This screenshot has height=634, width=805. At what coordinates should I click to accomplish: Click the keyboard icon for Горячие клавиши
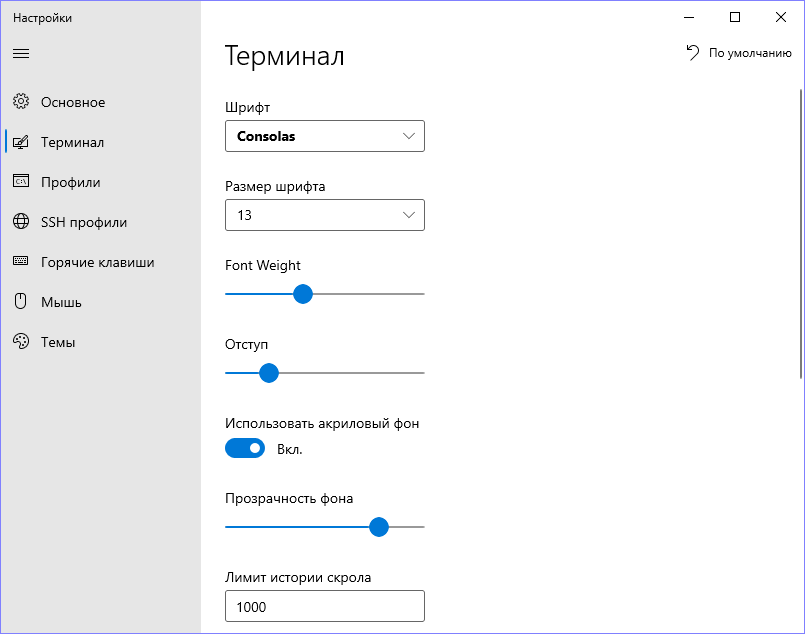click(21, 262)
